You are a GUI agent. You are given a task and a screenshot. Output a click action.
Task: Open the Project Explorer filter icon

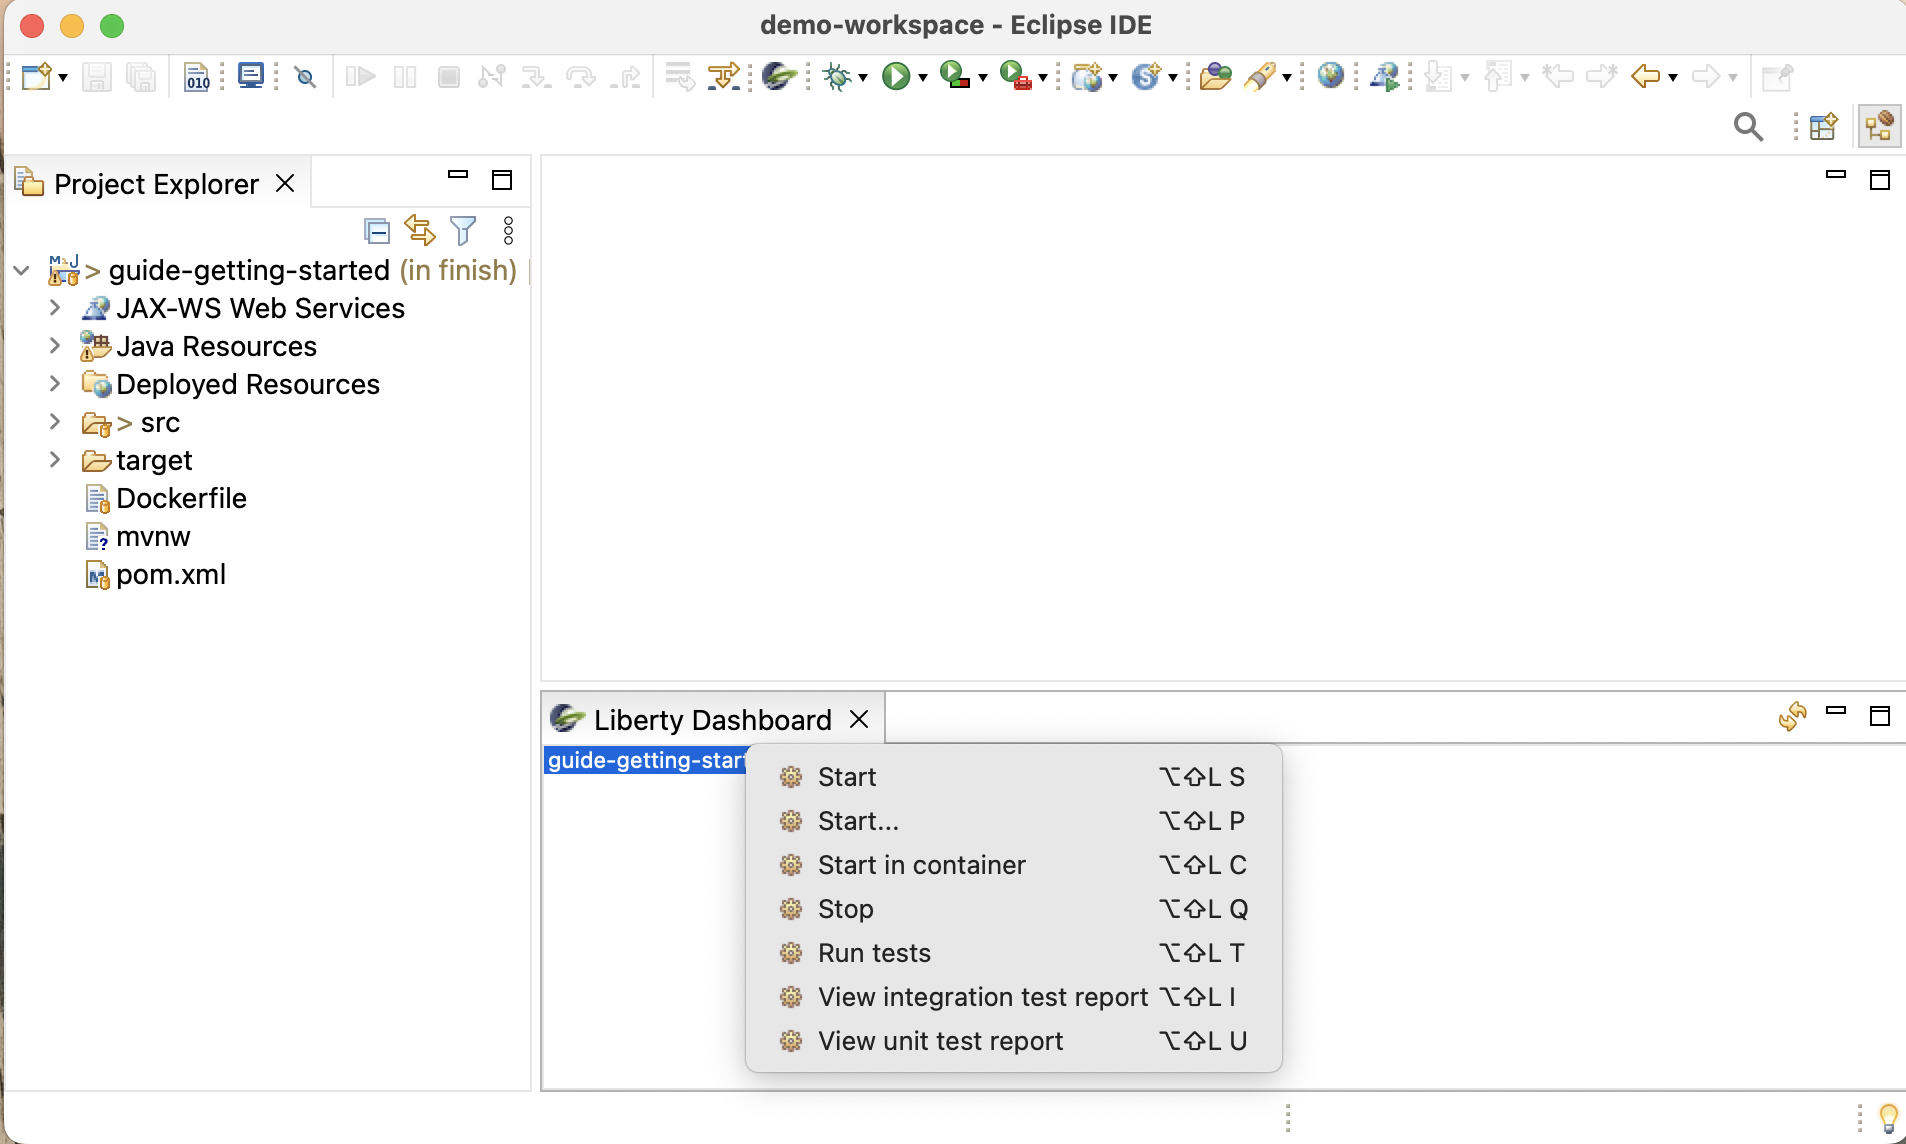click(x=463, y=231)
